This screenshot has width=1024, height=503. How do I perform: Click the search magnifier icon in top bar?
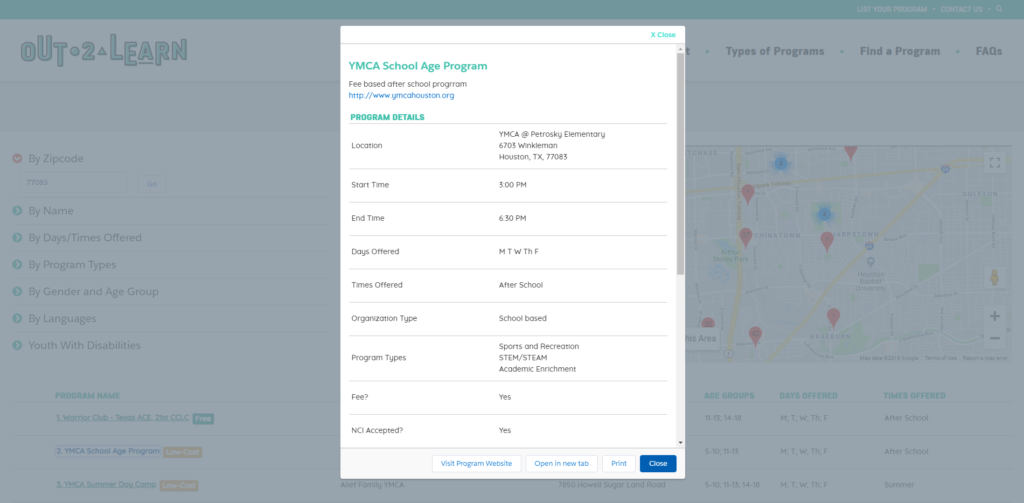point(999,9)
